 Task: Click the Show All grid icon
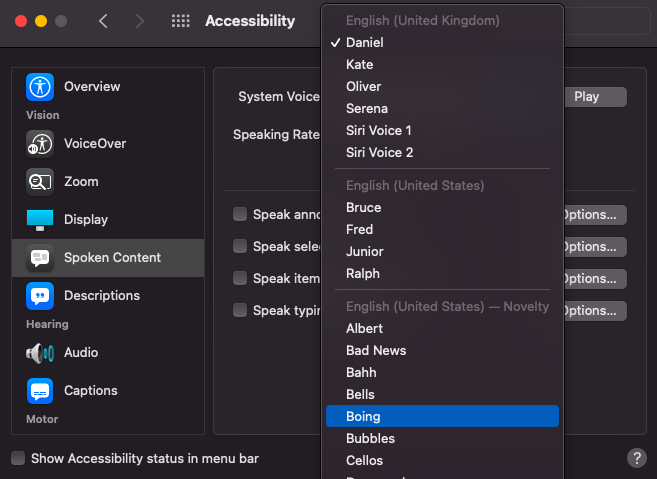tap(181, 21)
